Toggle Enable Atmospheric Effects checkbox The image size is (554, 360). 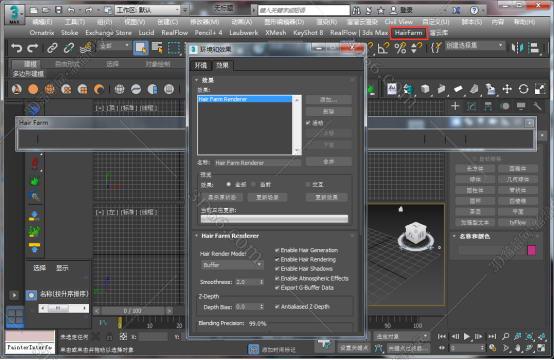(277, 278)
